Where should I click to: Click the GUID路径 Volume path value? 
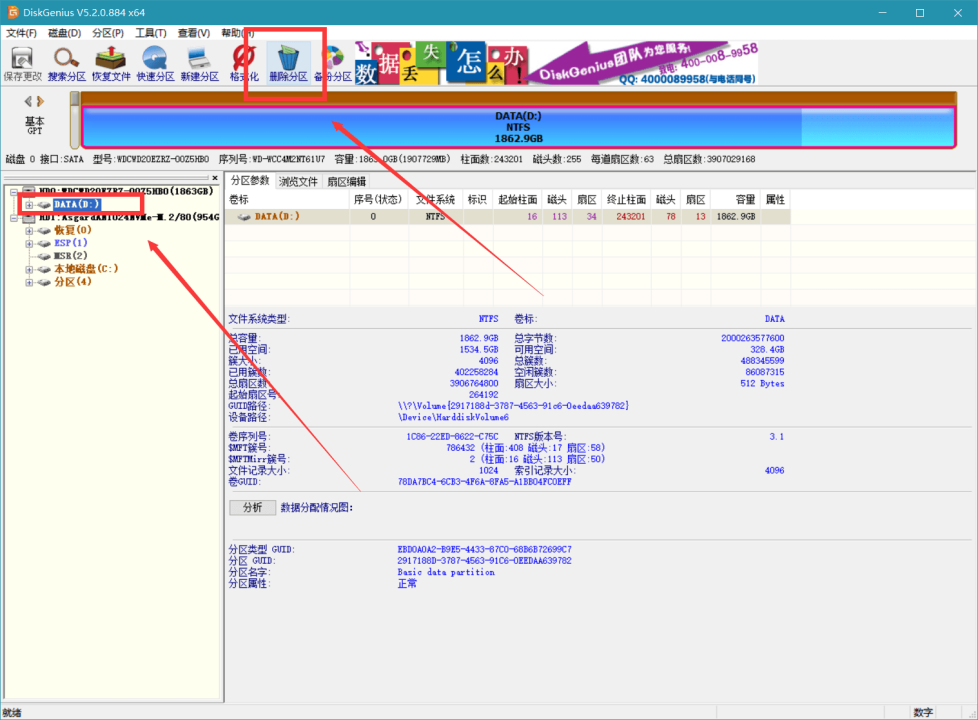click(513, 406)
